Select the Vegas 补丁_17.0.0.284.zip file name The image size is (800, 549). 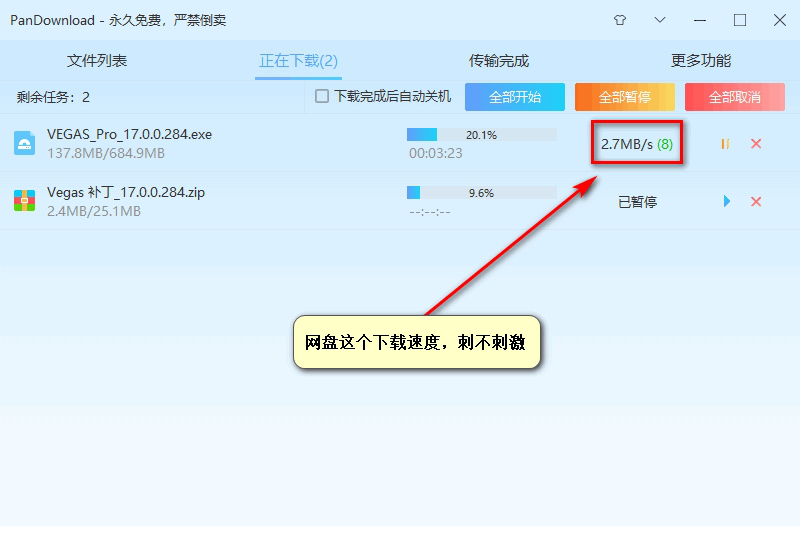pos(126,192)
